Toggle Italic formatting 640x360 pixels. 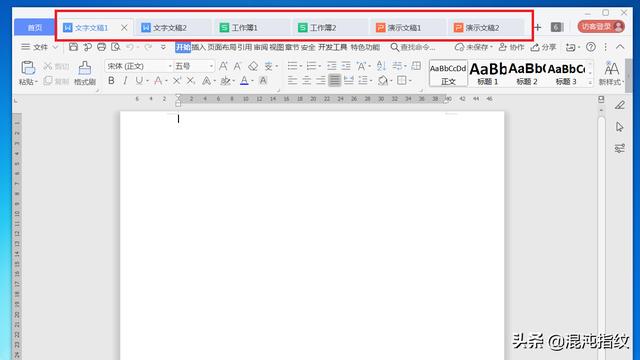point(125,81)
